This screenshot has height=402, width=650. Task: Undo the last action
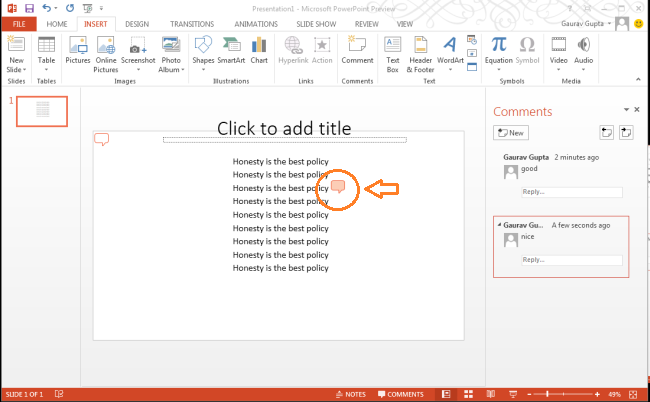pos(46,8)
